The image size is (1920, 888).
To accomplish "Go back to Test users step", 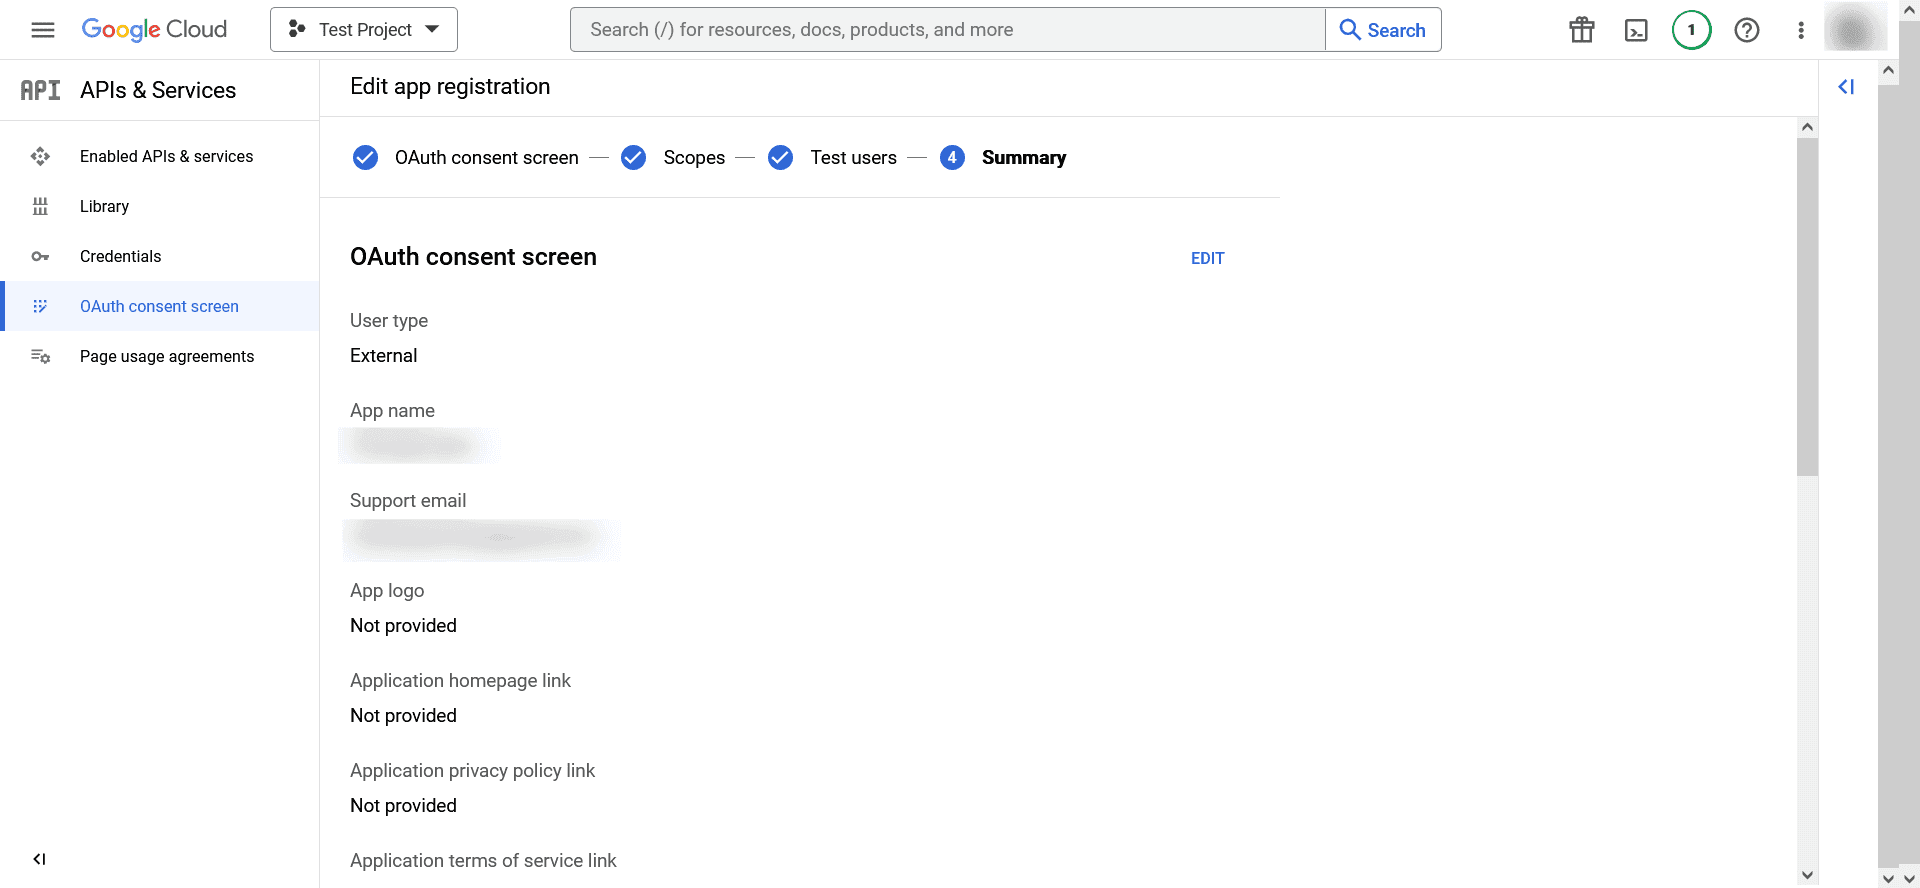I will click(x=853, y=158).
